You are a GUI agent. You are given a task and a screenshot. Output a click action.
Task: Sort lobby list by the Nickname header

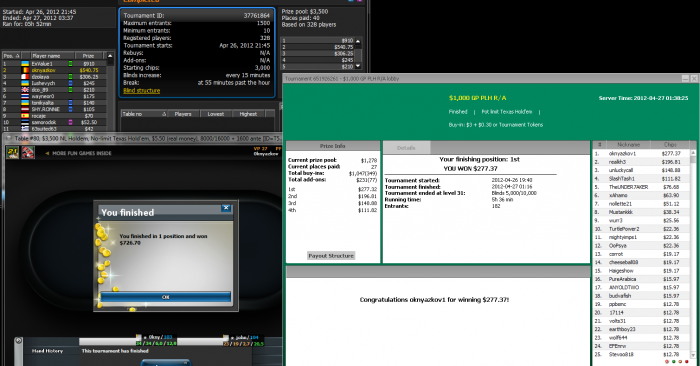click(x=629, y=145)
